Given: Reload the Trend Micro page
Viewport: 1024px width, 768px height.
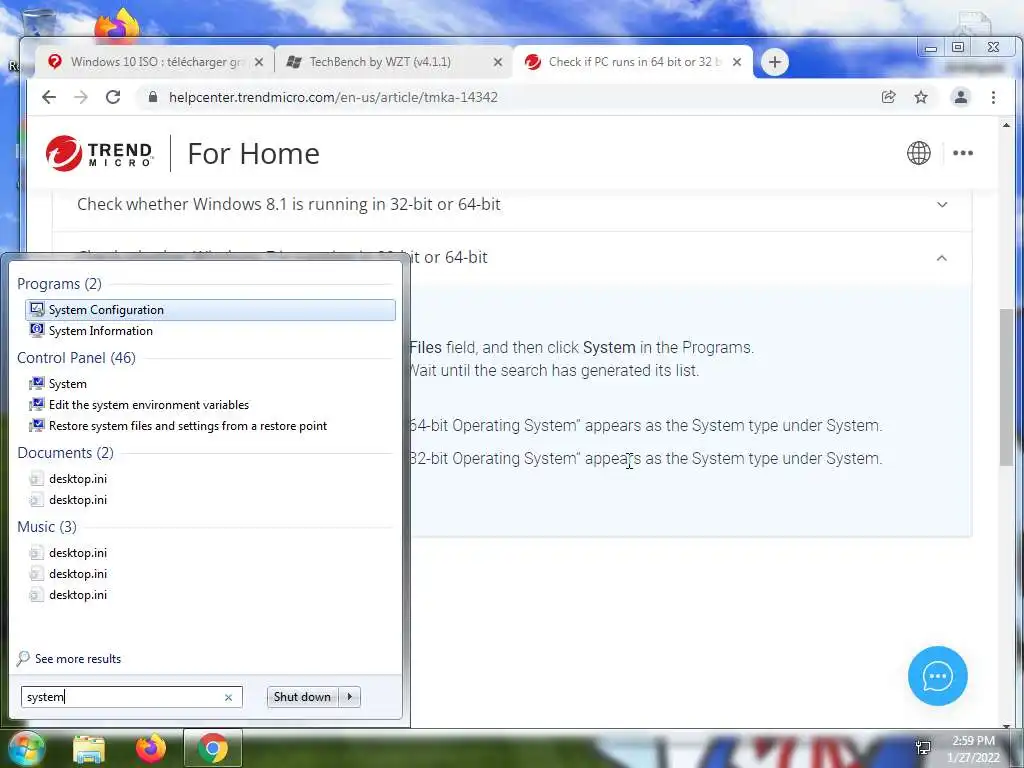Looking at the screenshot, I should click(113, 97).
